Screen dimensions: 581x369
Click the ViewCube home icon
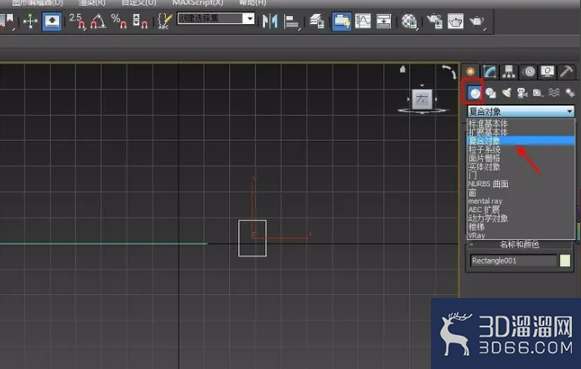pos(402,69)
